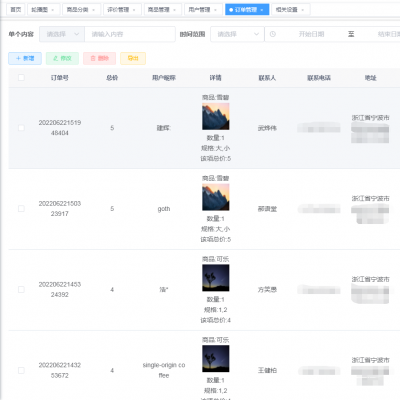View the night tree image in the third order
Image resolution: width=400 pixels, height=400 pixels.
(x=216, y=278)
